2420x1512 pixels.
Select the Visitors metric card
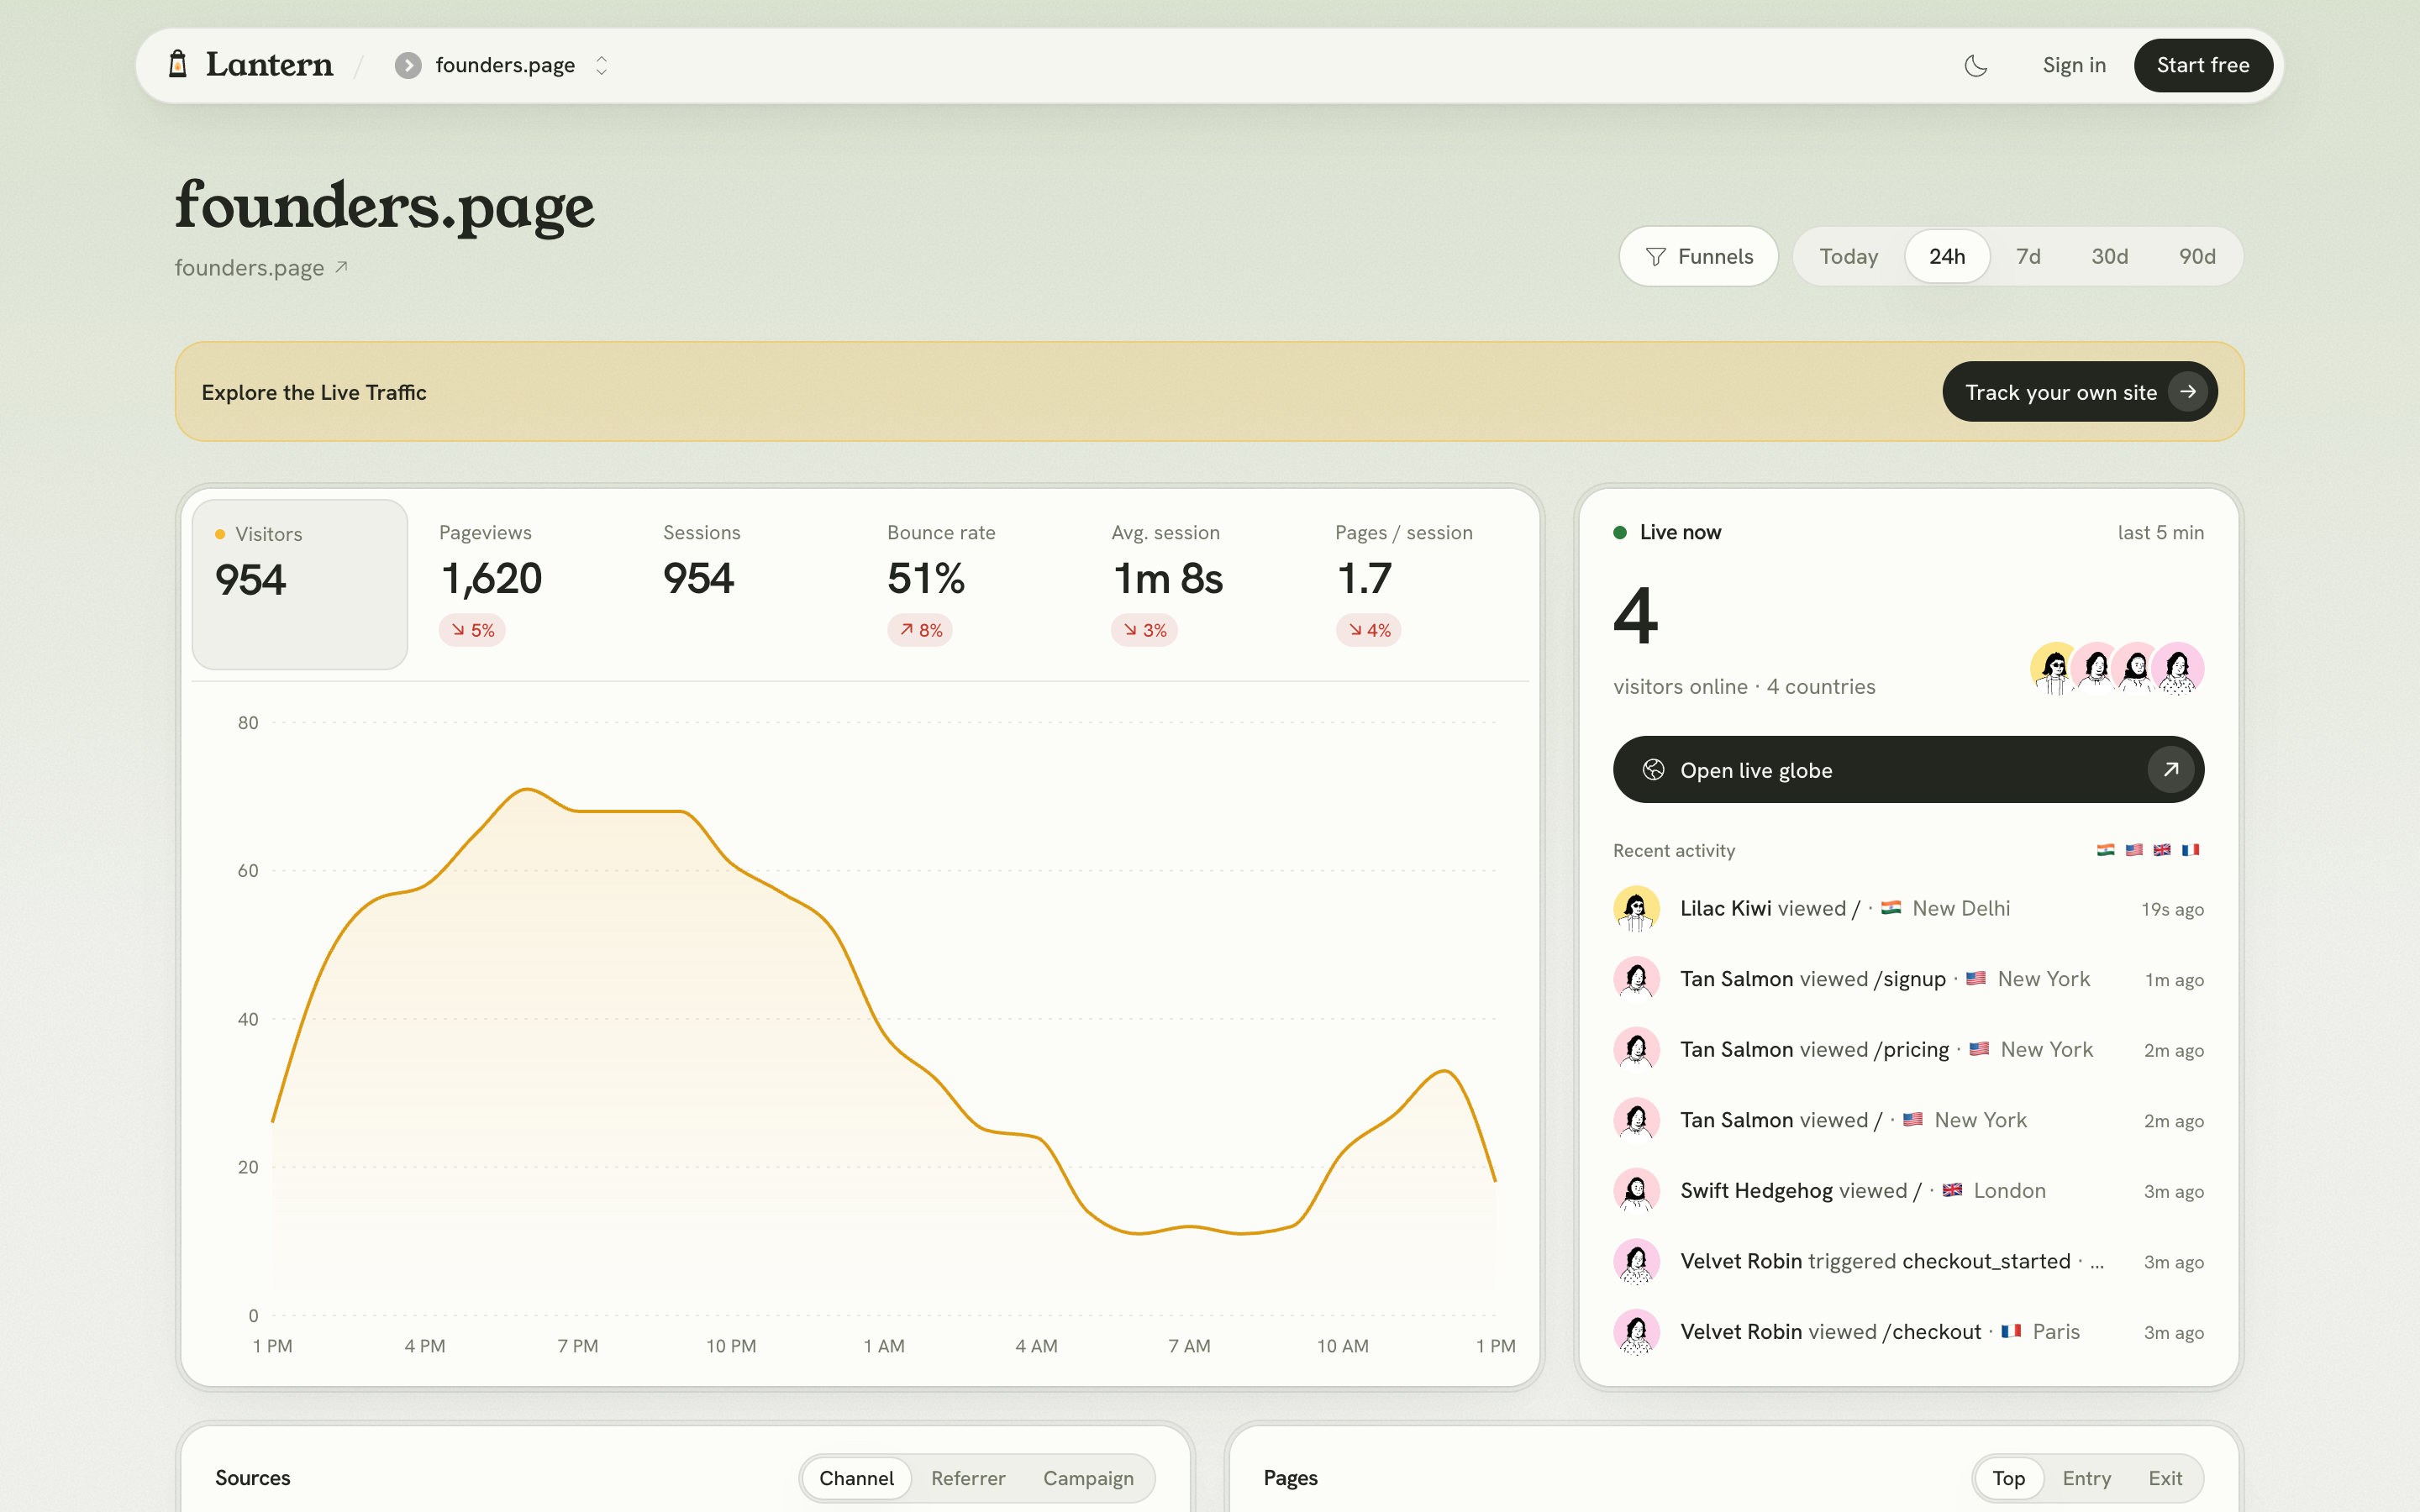tap(300, 584)
